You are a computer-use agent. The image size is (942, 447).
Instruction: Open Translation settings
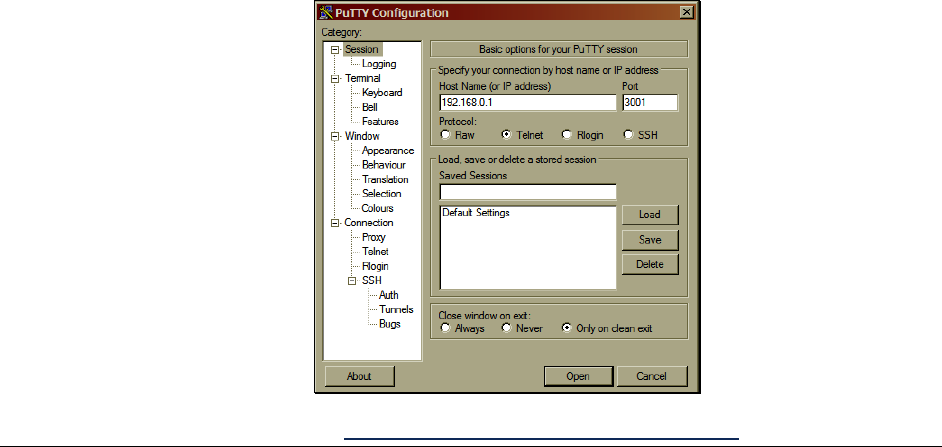pyautogui.click(x=385, y=179)
